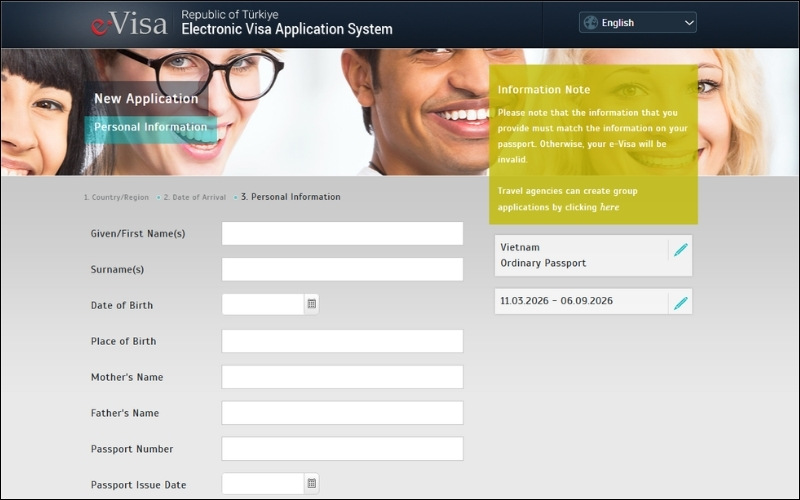The width and height of the screenshot is (800, 500).
Task: Go back to step 1 Country/Region
Action: (x=116, y=198)
